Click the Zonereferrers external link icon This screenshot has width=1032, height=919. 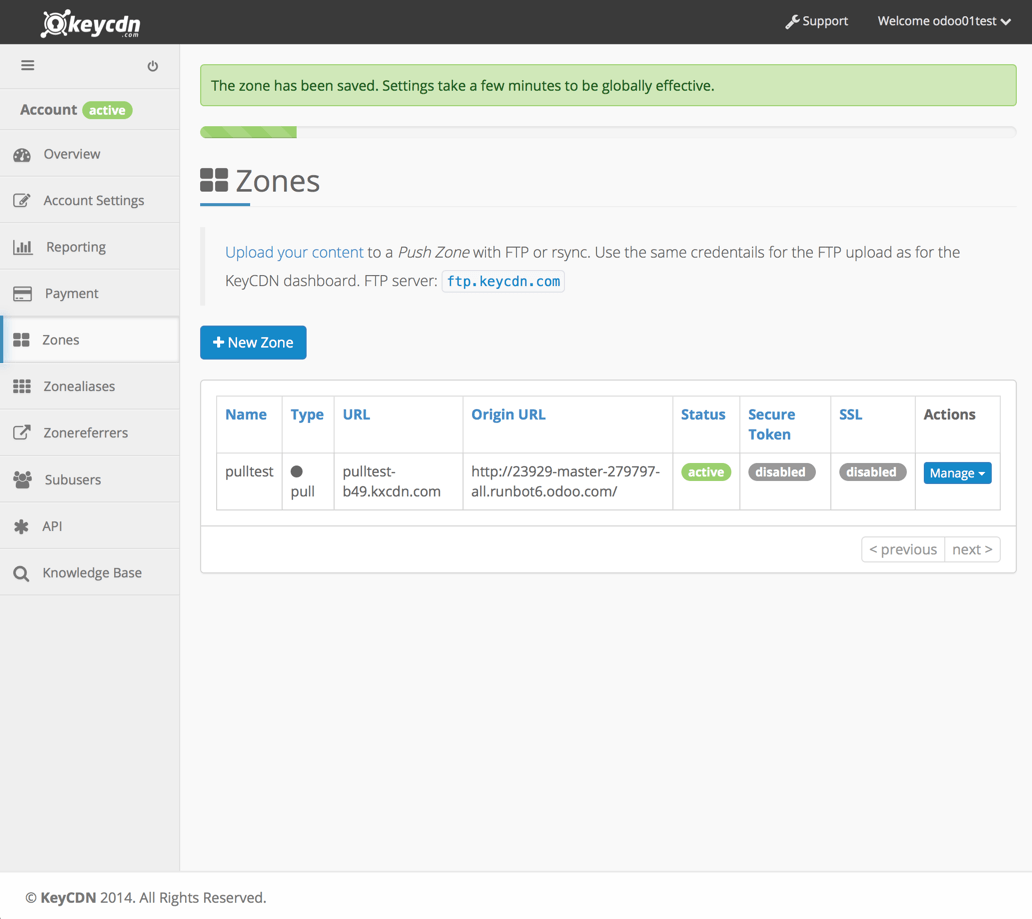(x=22, y=433)
